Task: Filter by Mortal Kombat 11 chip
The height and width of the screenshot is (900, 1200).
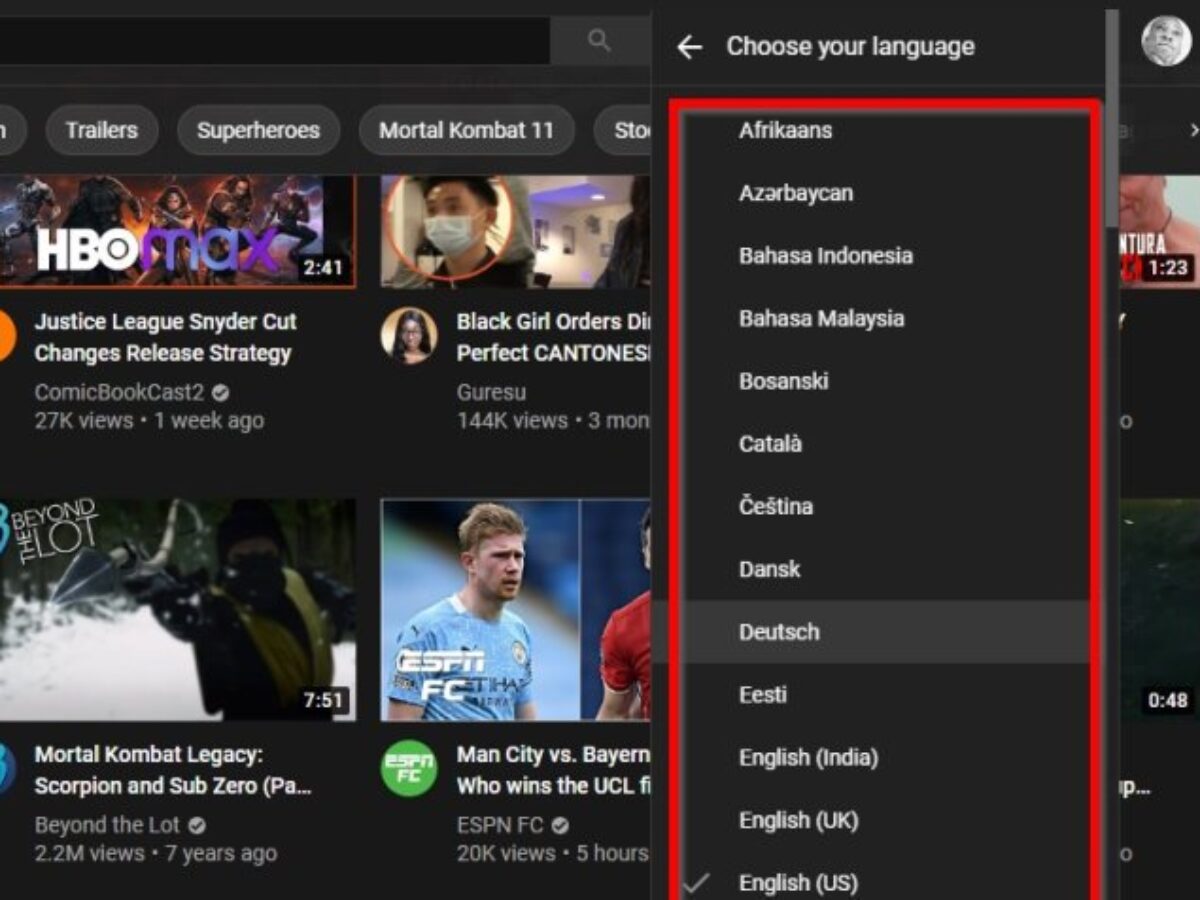Action: [x=466, y=130]
